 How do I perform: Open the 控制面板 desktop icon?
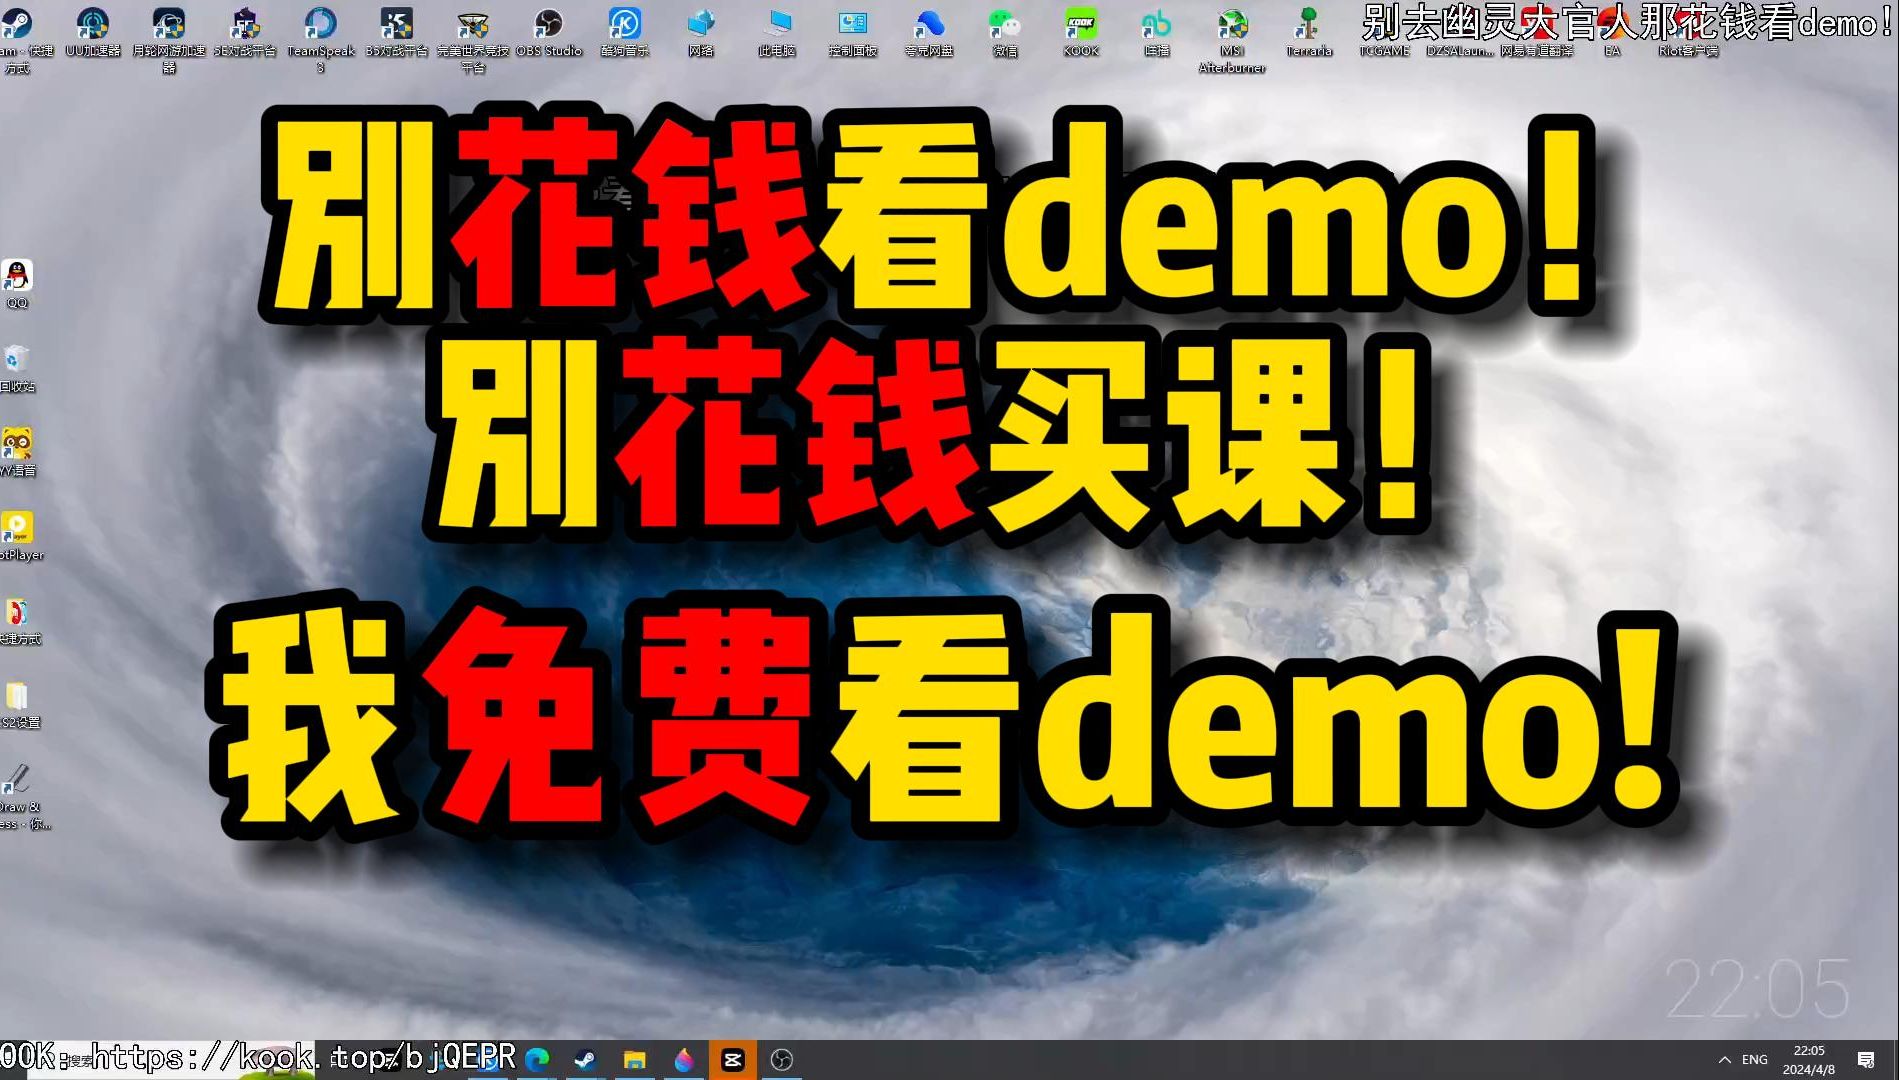click(x=853, y=31)
